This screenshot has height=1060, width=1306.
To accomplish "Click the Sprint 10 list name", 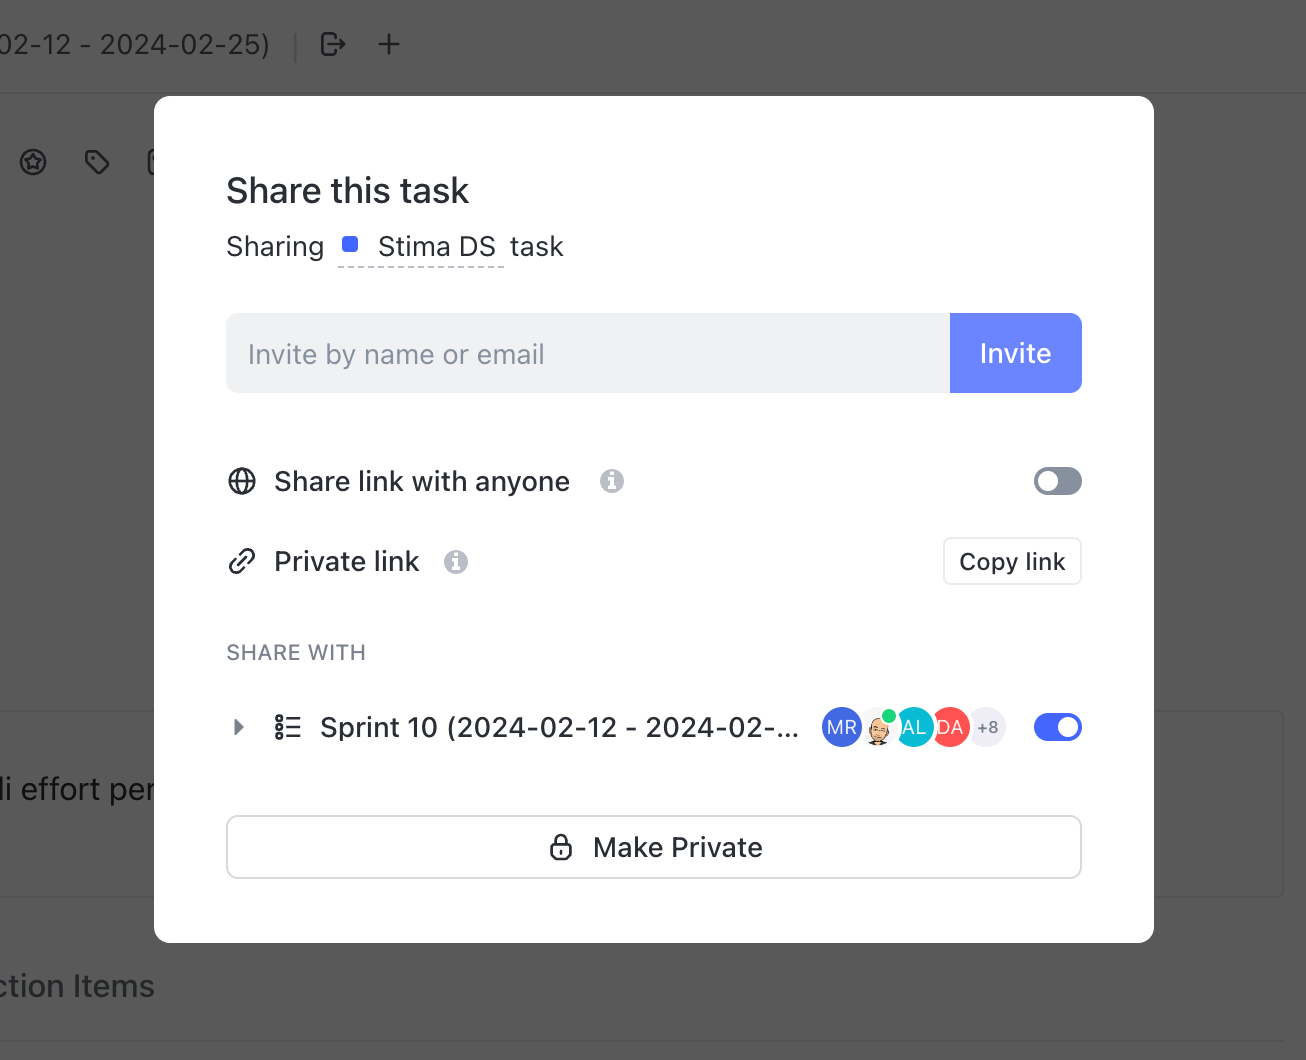I will coord(559,727).
